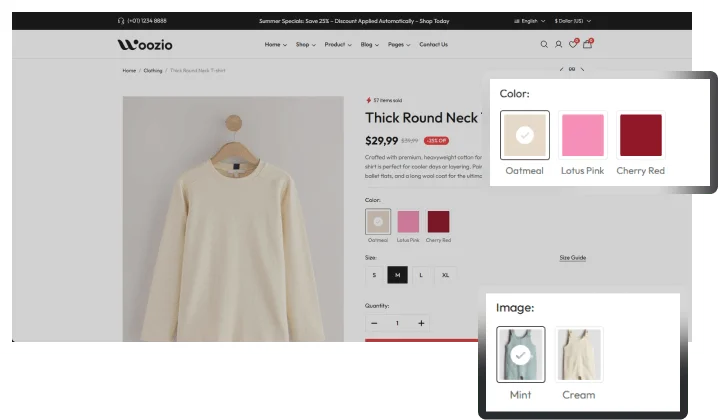Viewport: 718px width, 420px height.
Task: Open the user account icon
Action: pos(558,44)
